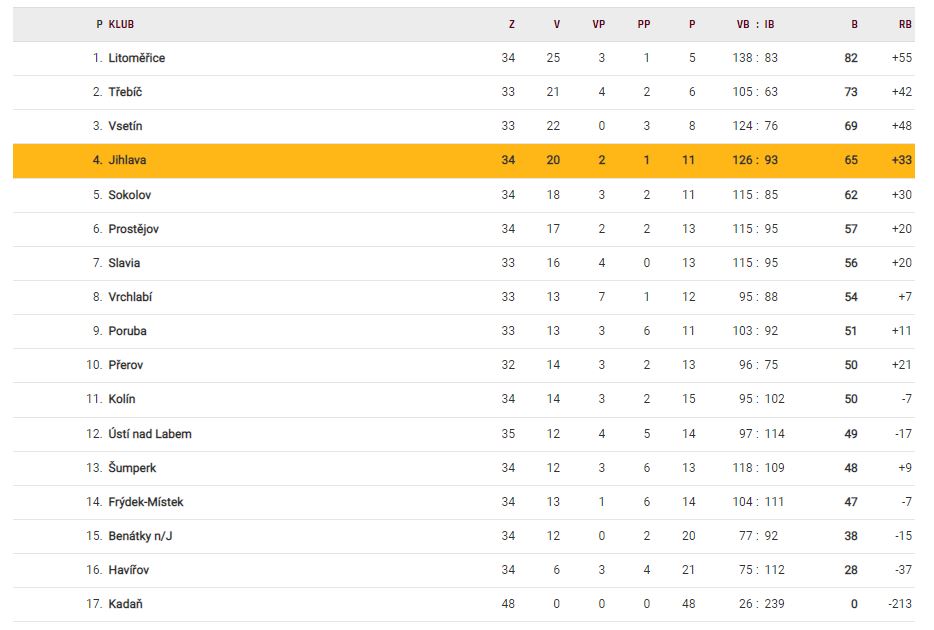This screenshot has height=630, width=934.
Task: Open the Litoměřice club link
Action: coord(137,58)
